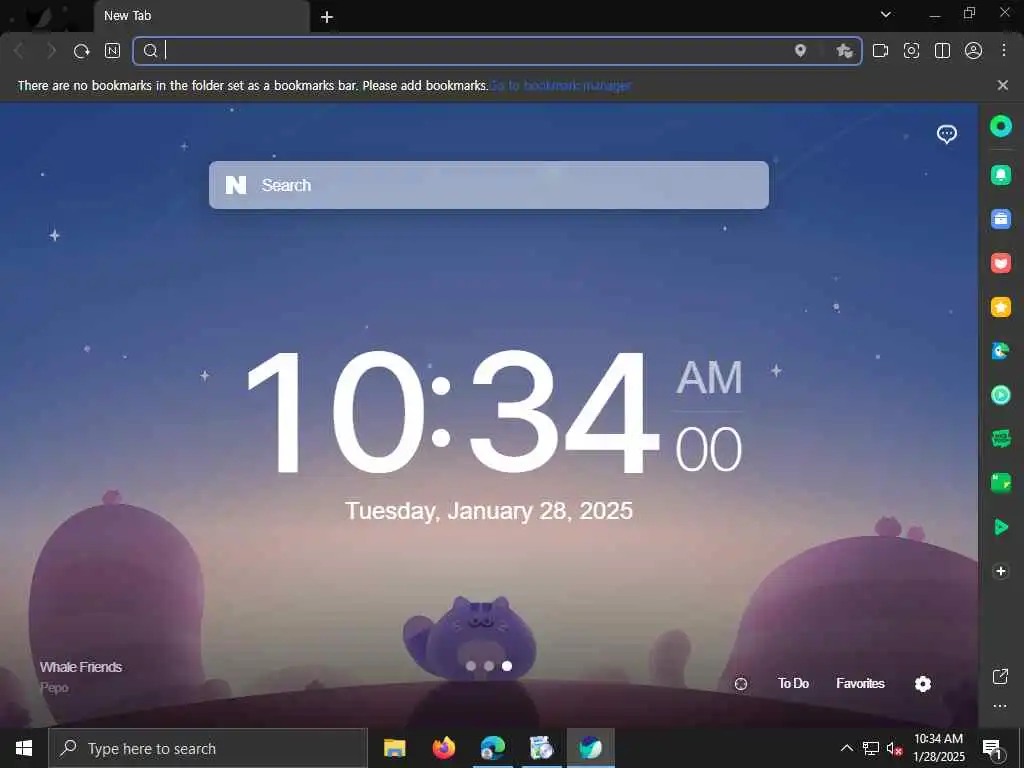Viewport: 1024px width, 768px height.
Task: Select the third wallpaper page dot
Action: coord(507,666)
